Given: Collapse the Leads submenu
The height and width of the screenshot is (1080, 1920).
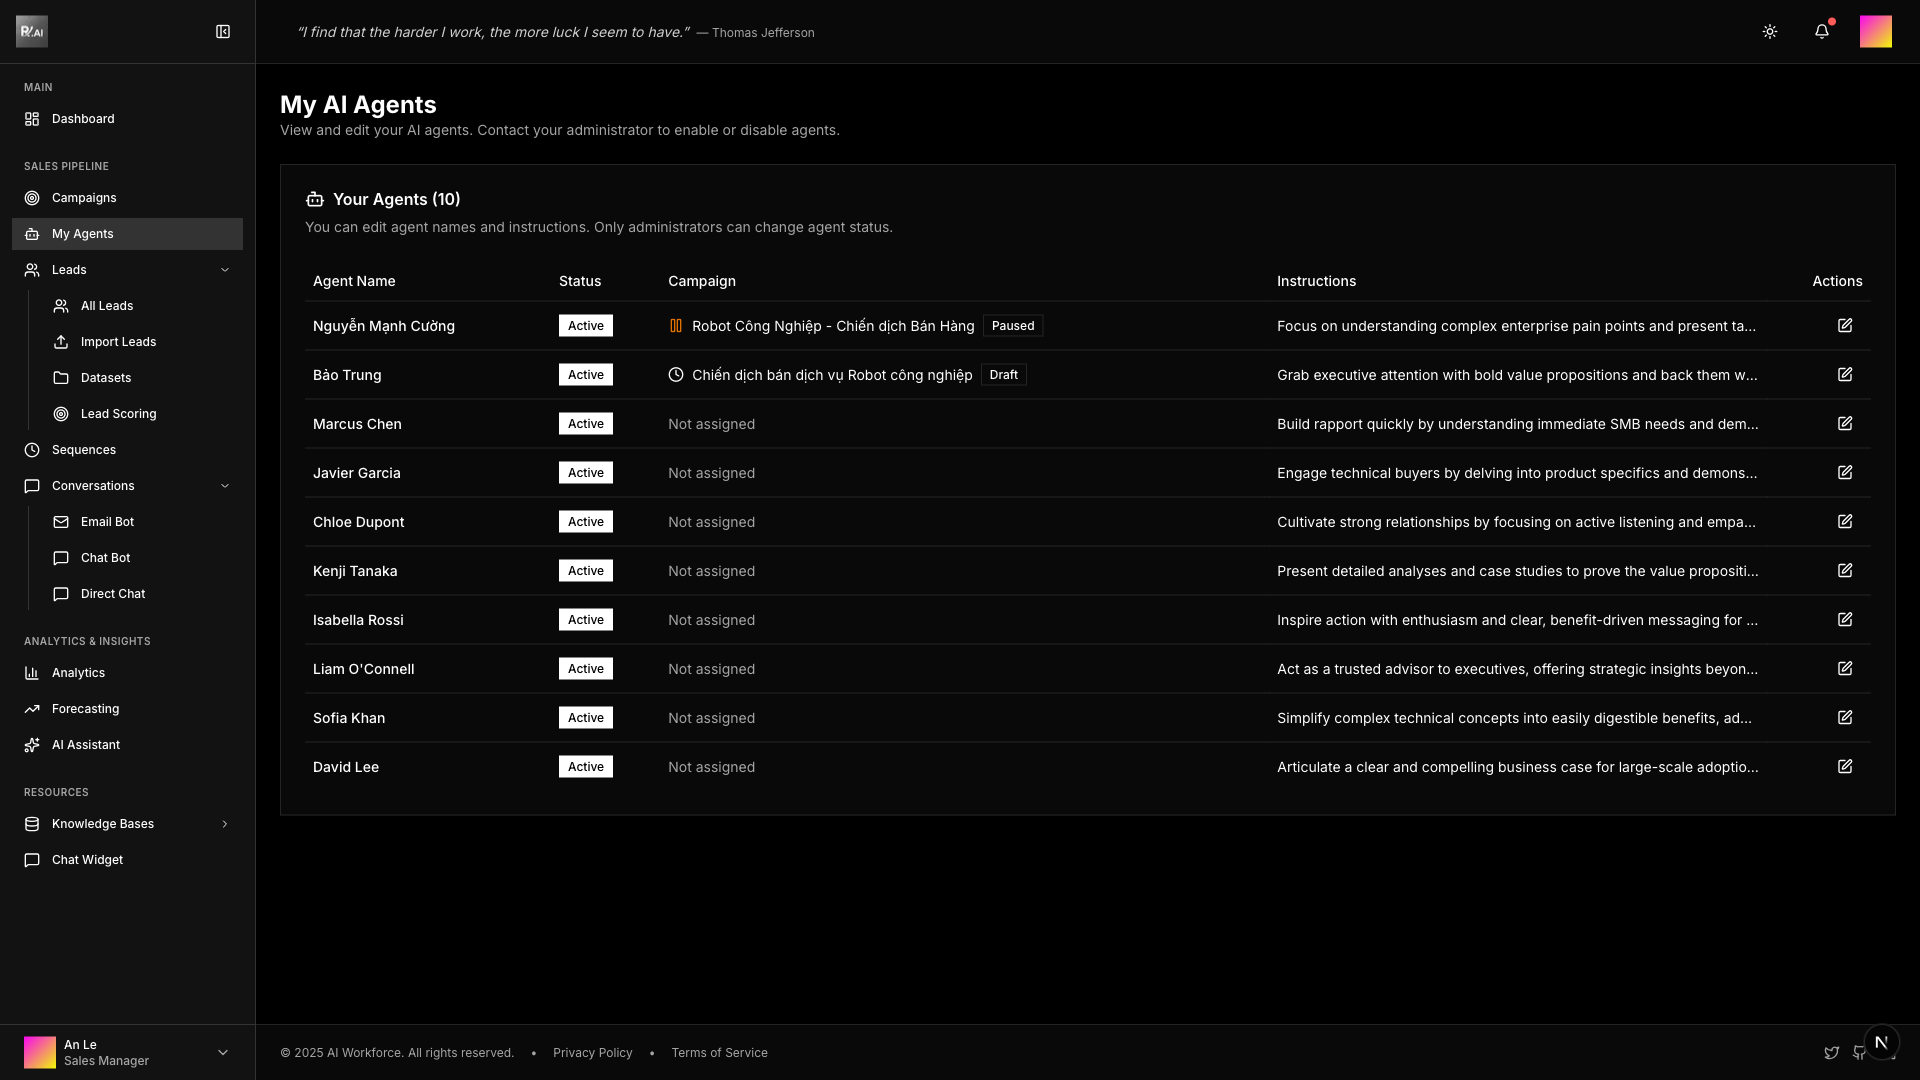Looking at the screenshot, I should click(224, 270).
